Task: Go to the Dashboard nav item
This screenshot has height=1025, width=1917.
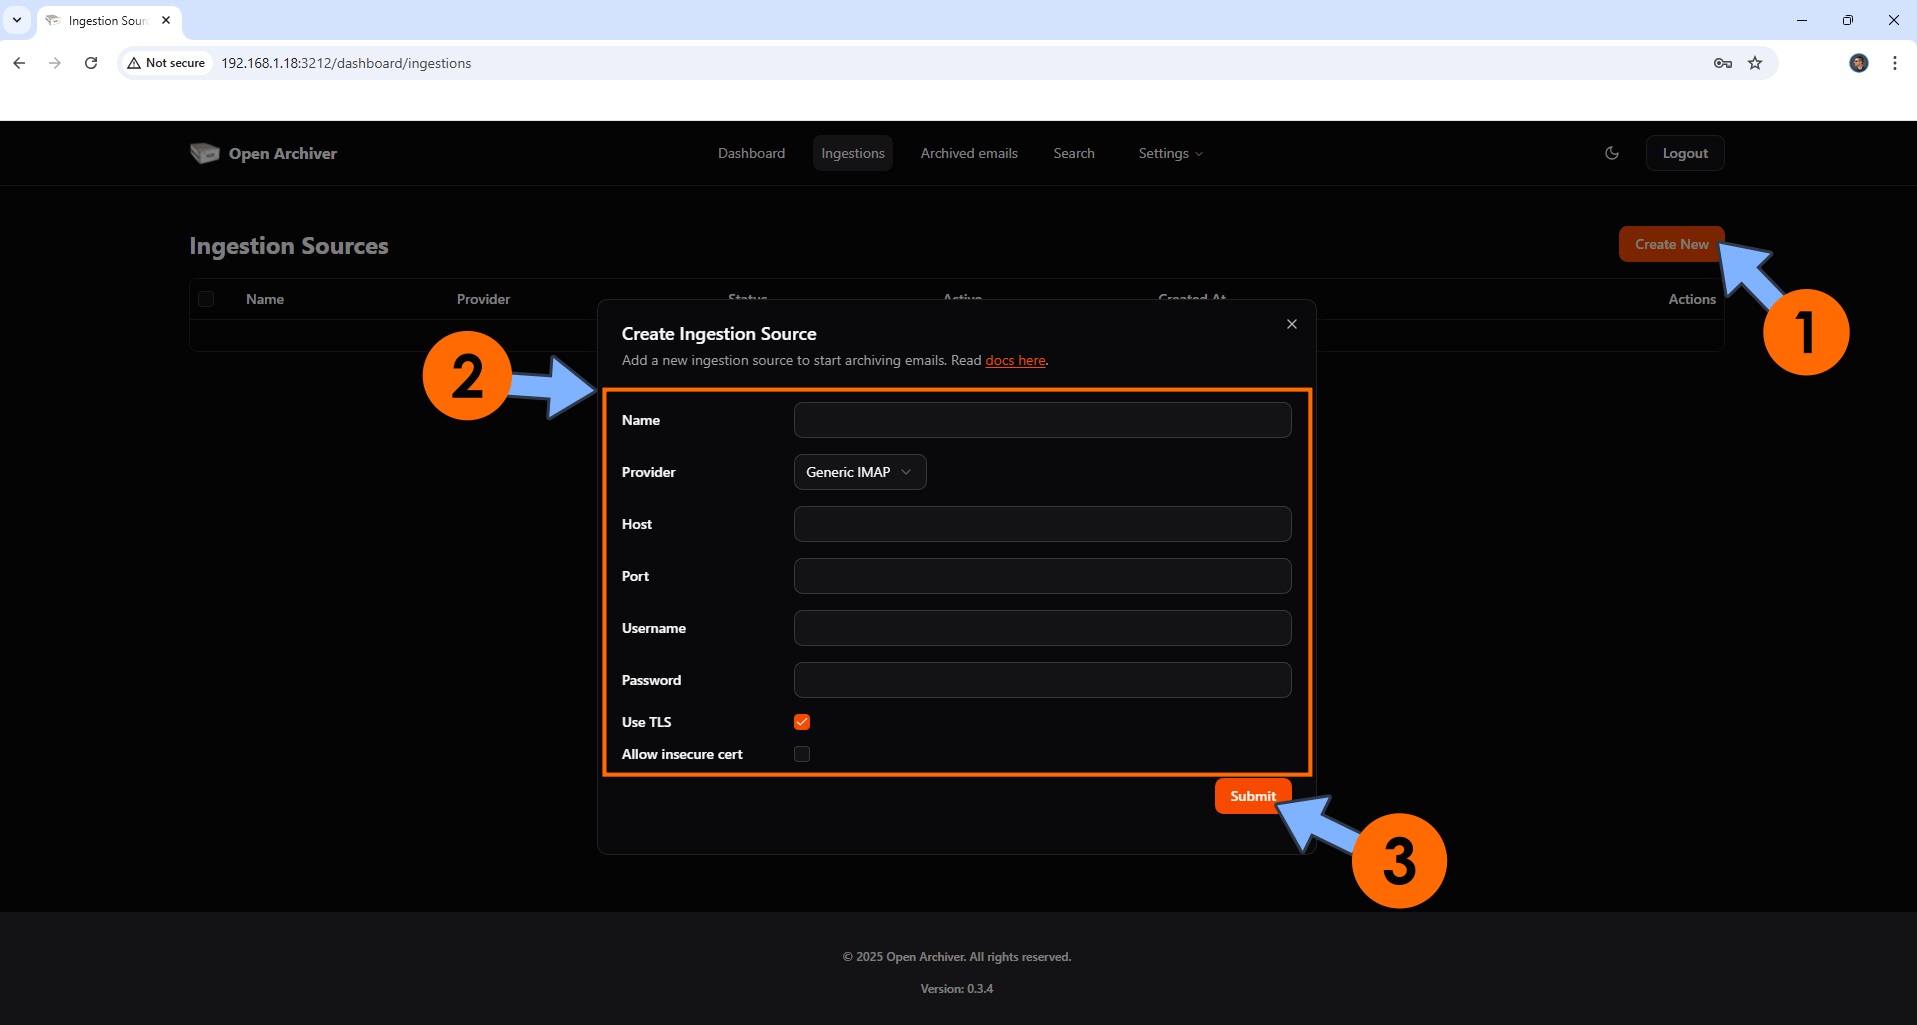Action: [751, 153]
